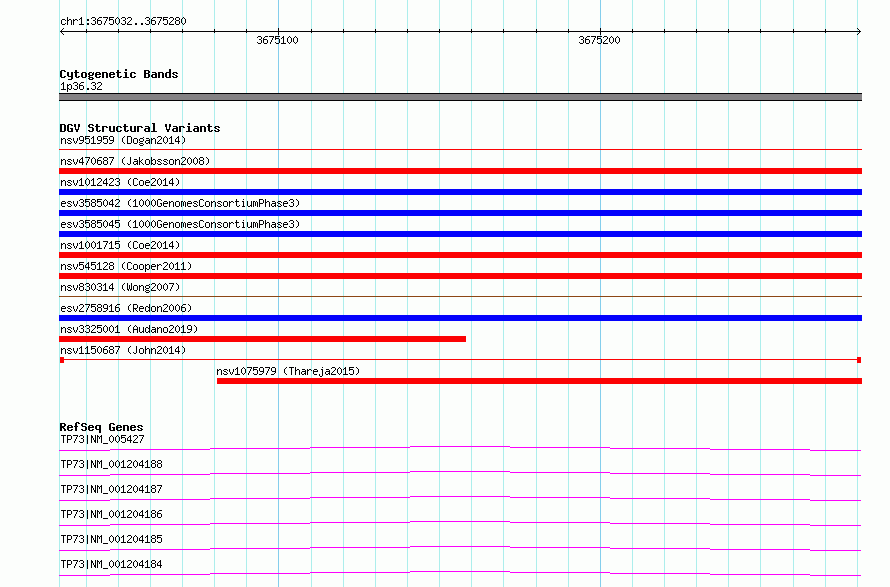Click the red bar for nsv1001715
The height and width of the screenshot is (587, 890).
click(460, 255)
